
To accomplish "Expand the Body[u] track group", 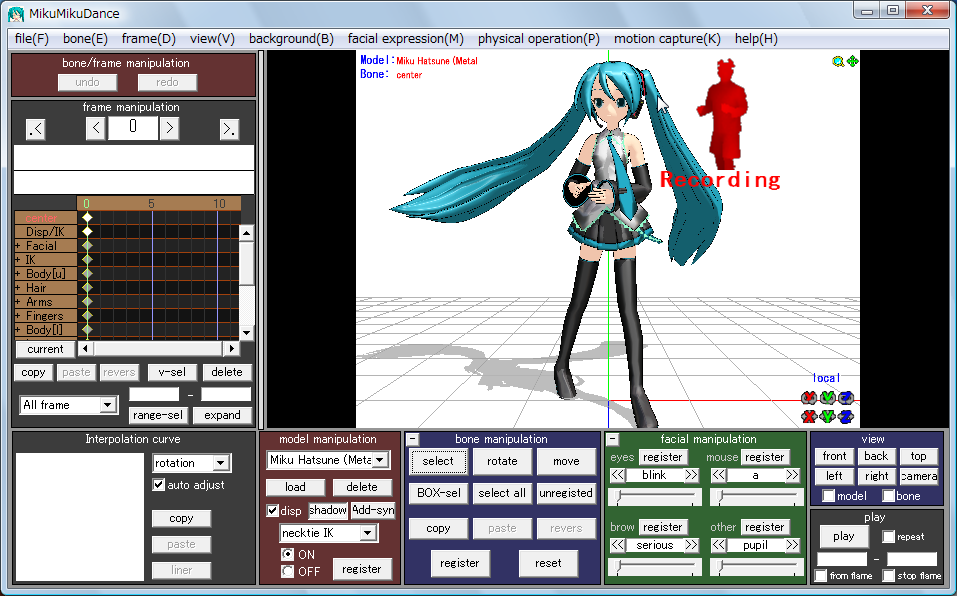I will pos(18,274).
